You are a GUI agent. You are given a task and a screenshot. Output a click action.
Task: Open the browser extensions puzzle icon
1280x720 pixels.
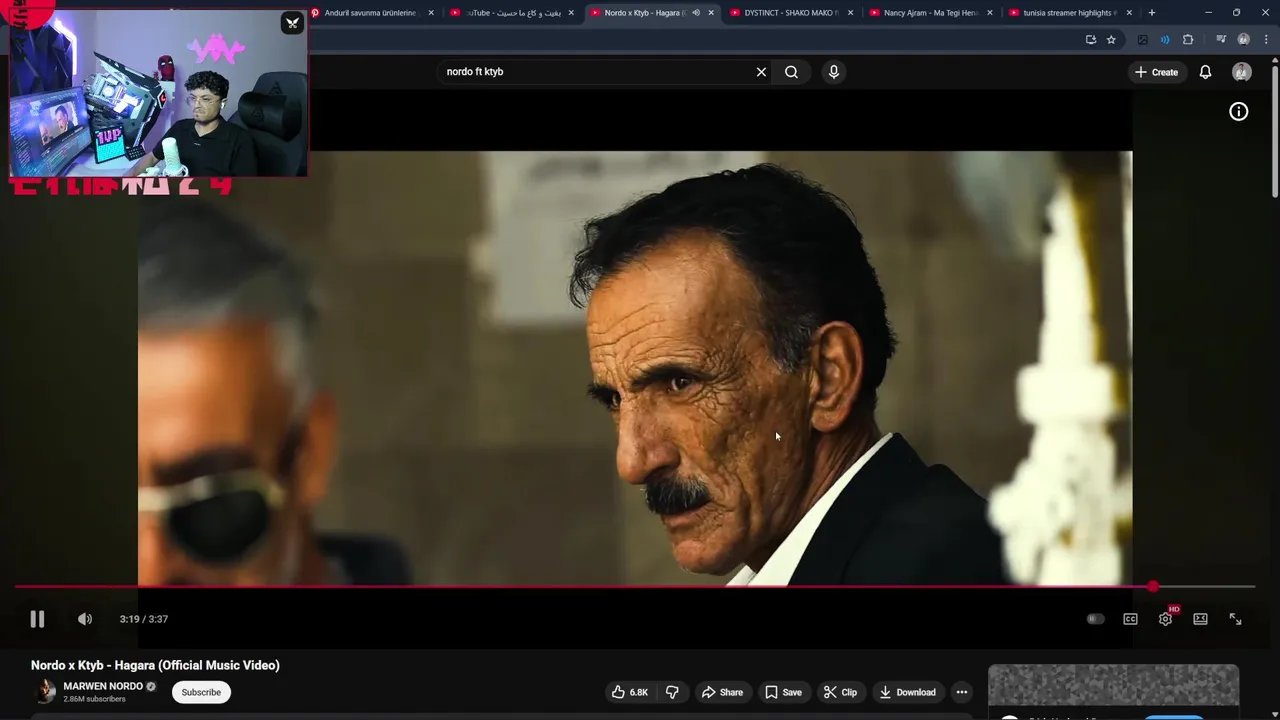1188,40
